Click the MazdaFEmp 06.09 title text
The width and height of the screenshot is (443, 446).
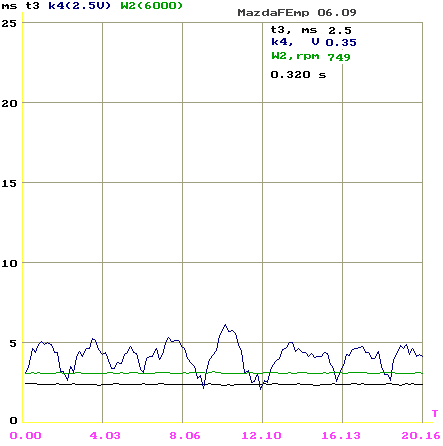pyautogui.click(x=297, y=13)
